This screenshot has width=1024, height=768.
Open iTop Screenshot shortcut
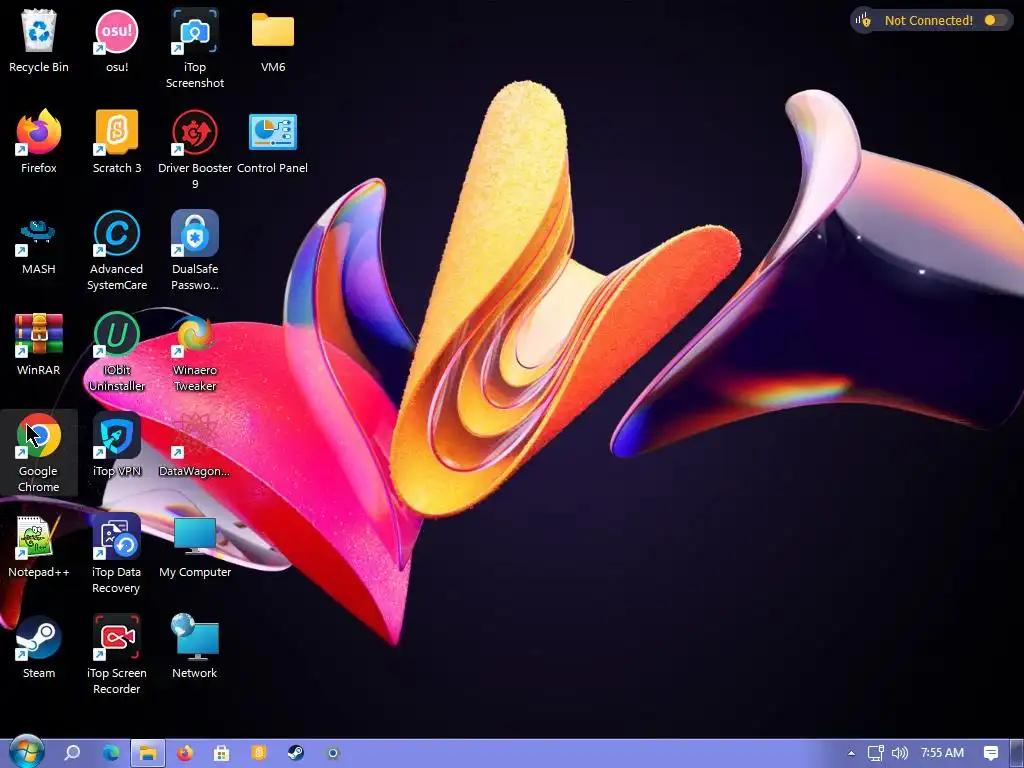tap(195, 49)
